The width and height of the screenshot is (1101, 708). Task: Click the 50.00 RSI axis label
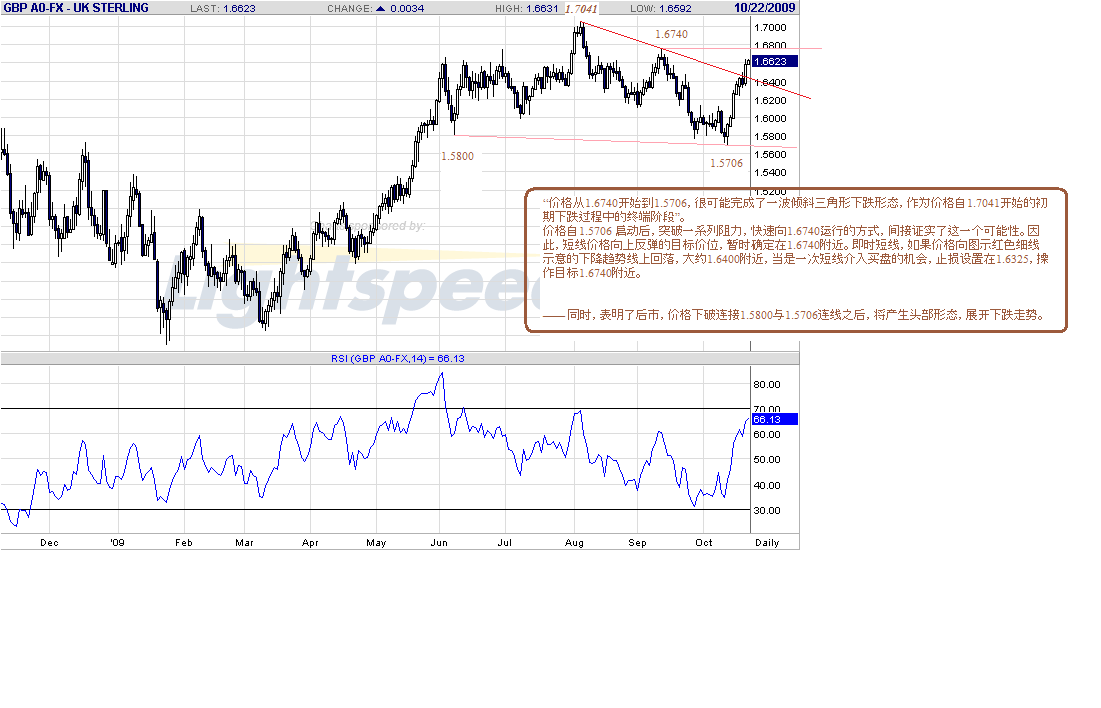[767, 459]
